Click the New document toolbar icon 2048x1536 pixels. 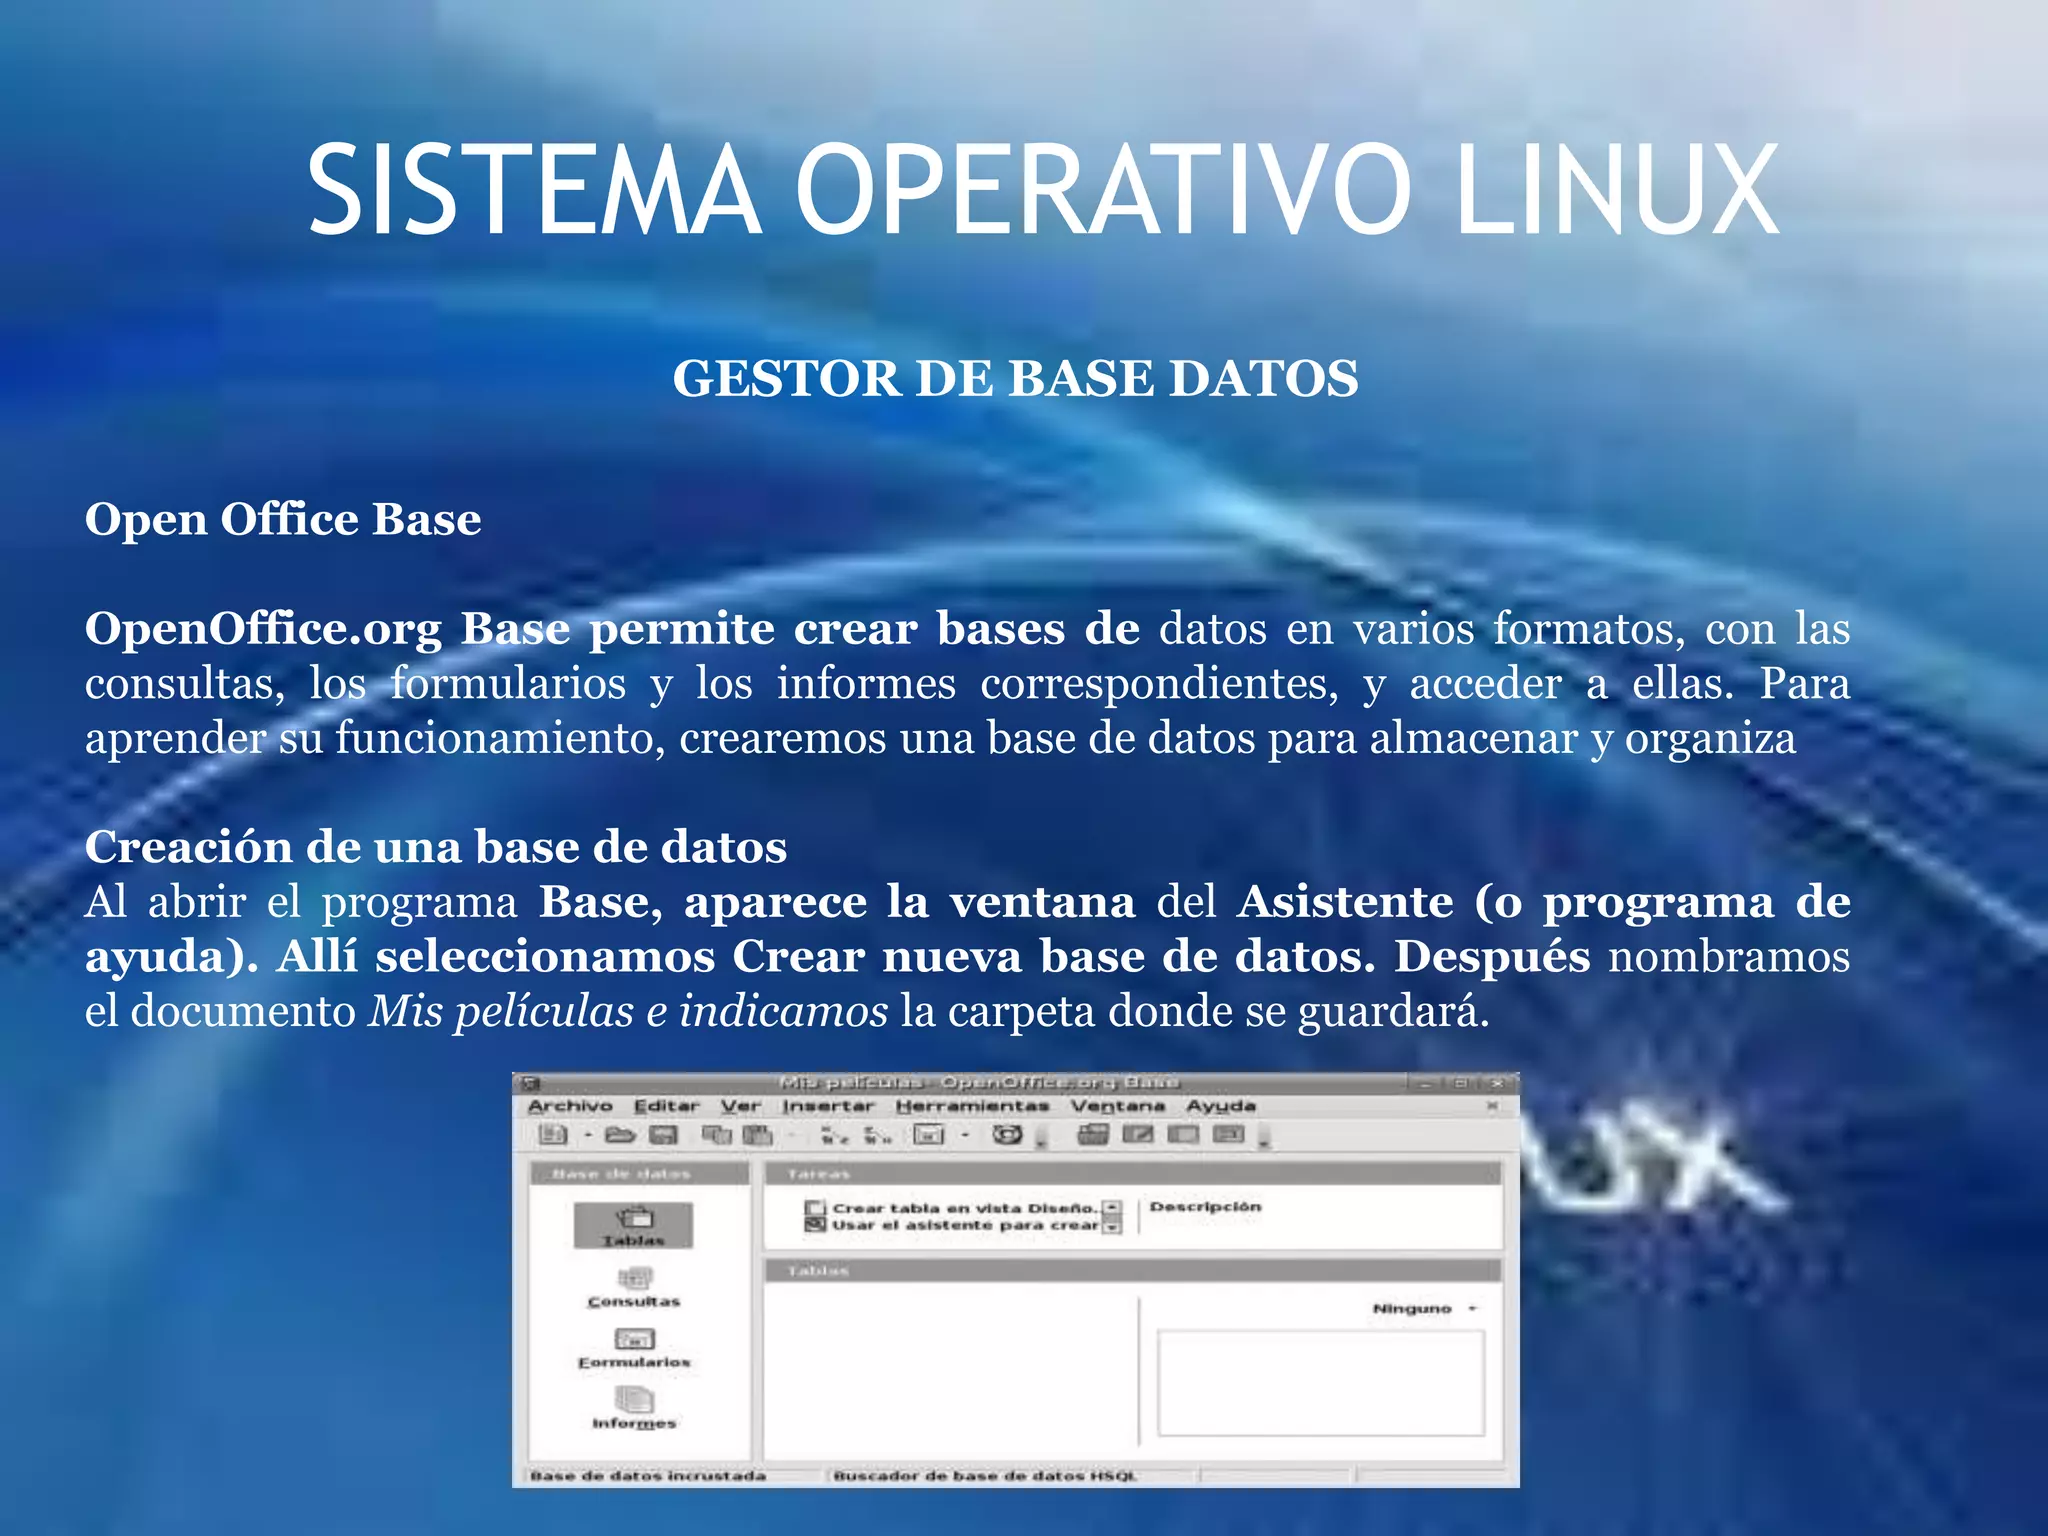click(x=553, y=1134)
